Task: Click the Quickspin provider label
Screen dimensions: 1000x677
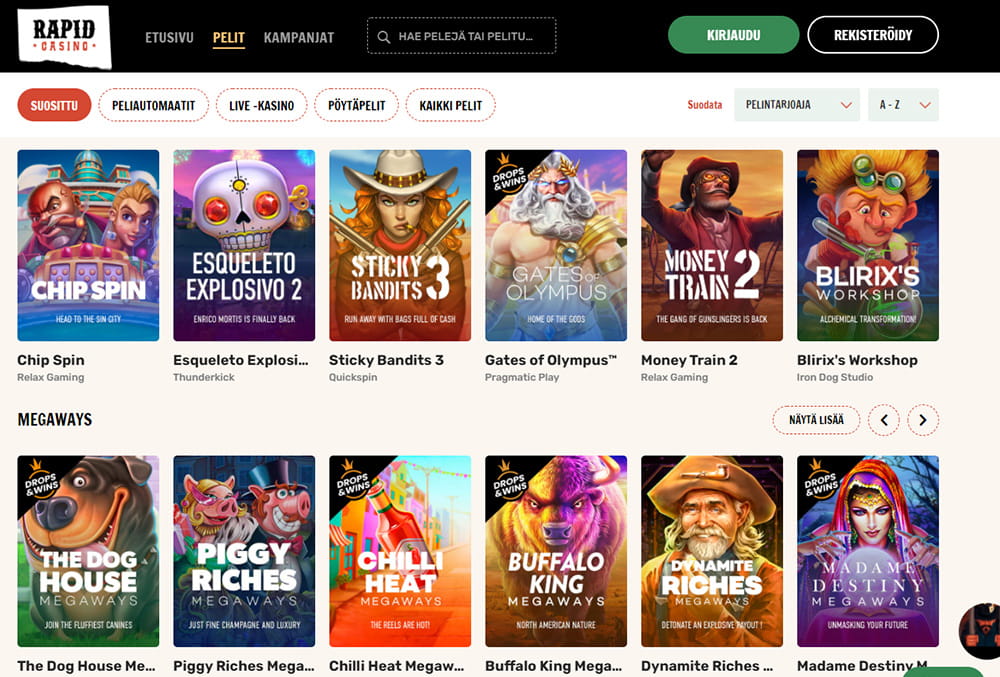Action: coord(353,377)
